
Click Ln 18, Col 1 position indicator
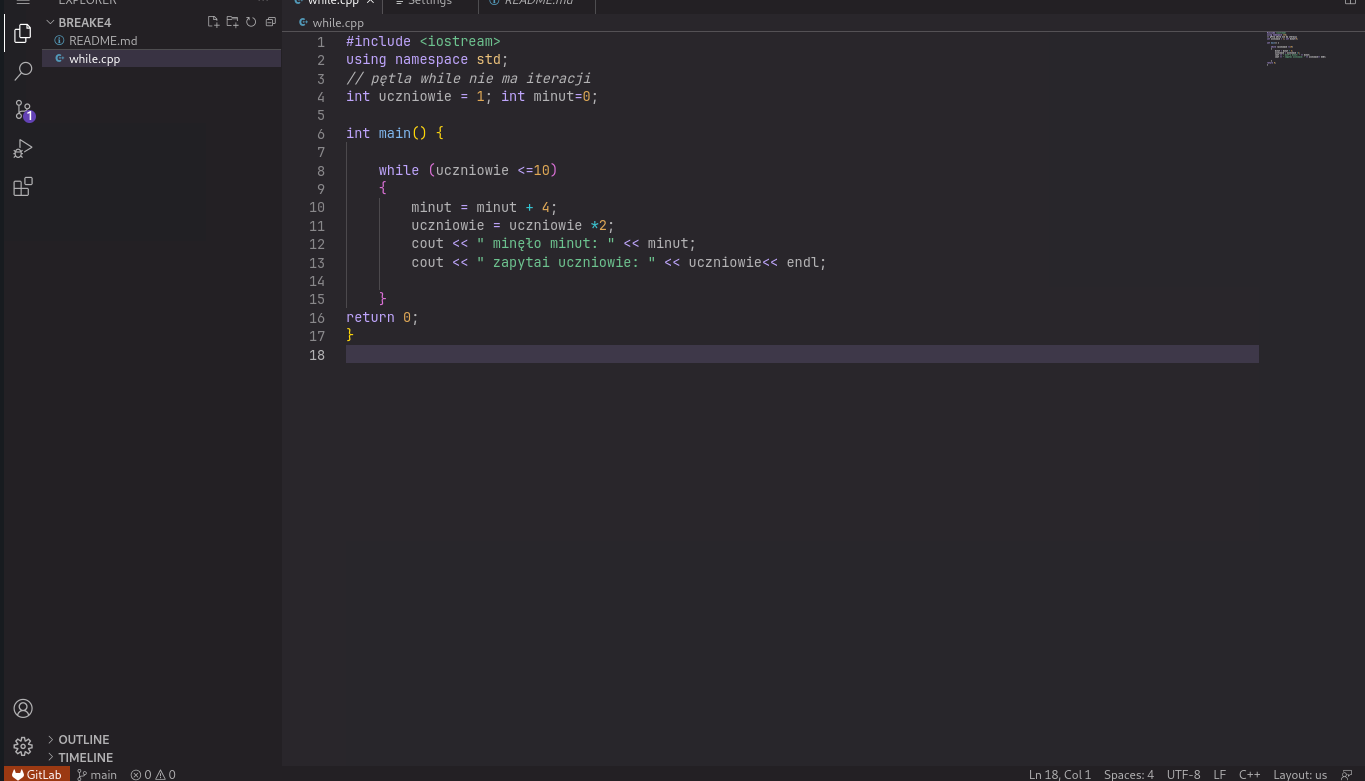tap(1060, 774)
